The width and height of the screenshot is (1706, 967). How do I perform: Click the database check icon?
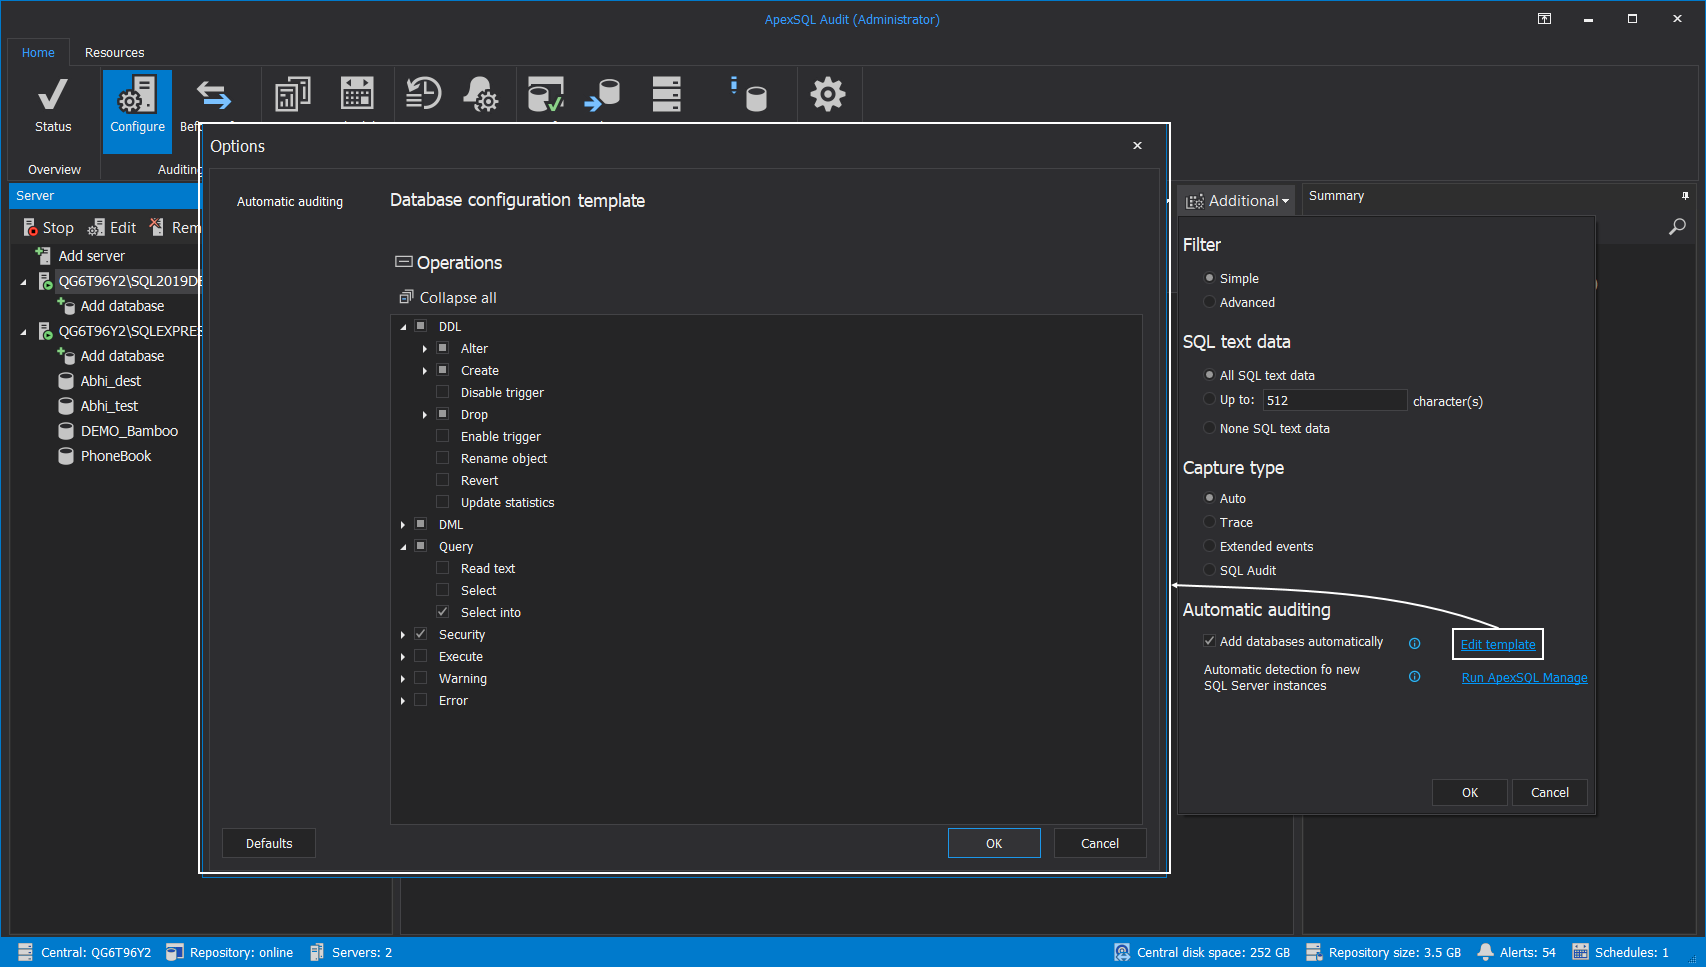(546, 95)
